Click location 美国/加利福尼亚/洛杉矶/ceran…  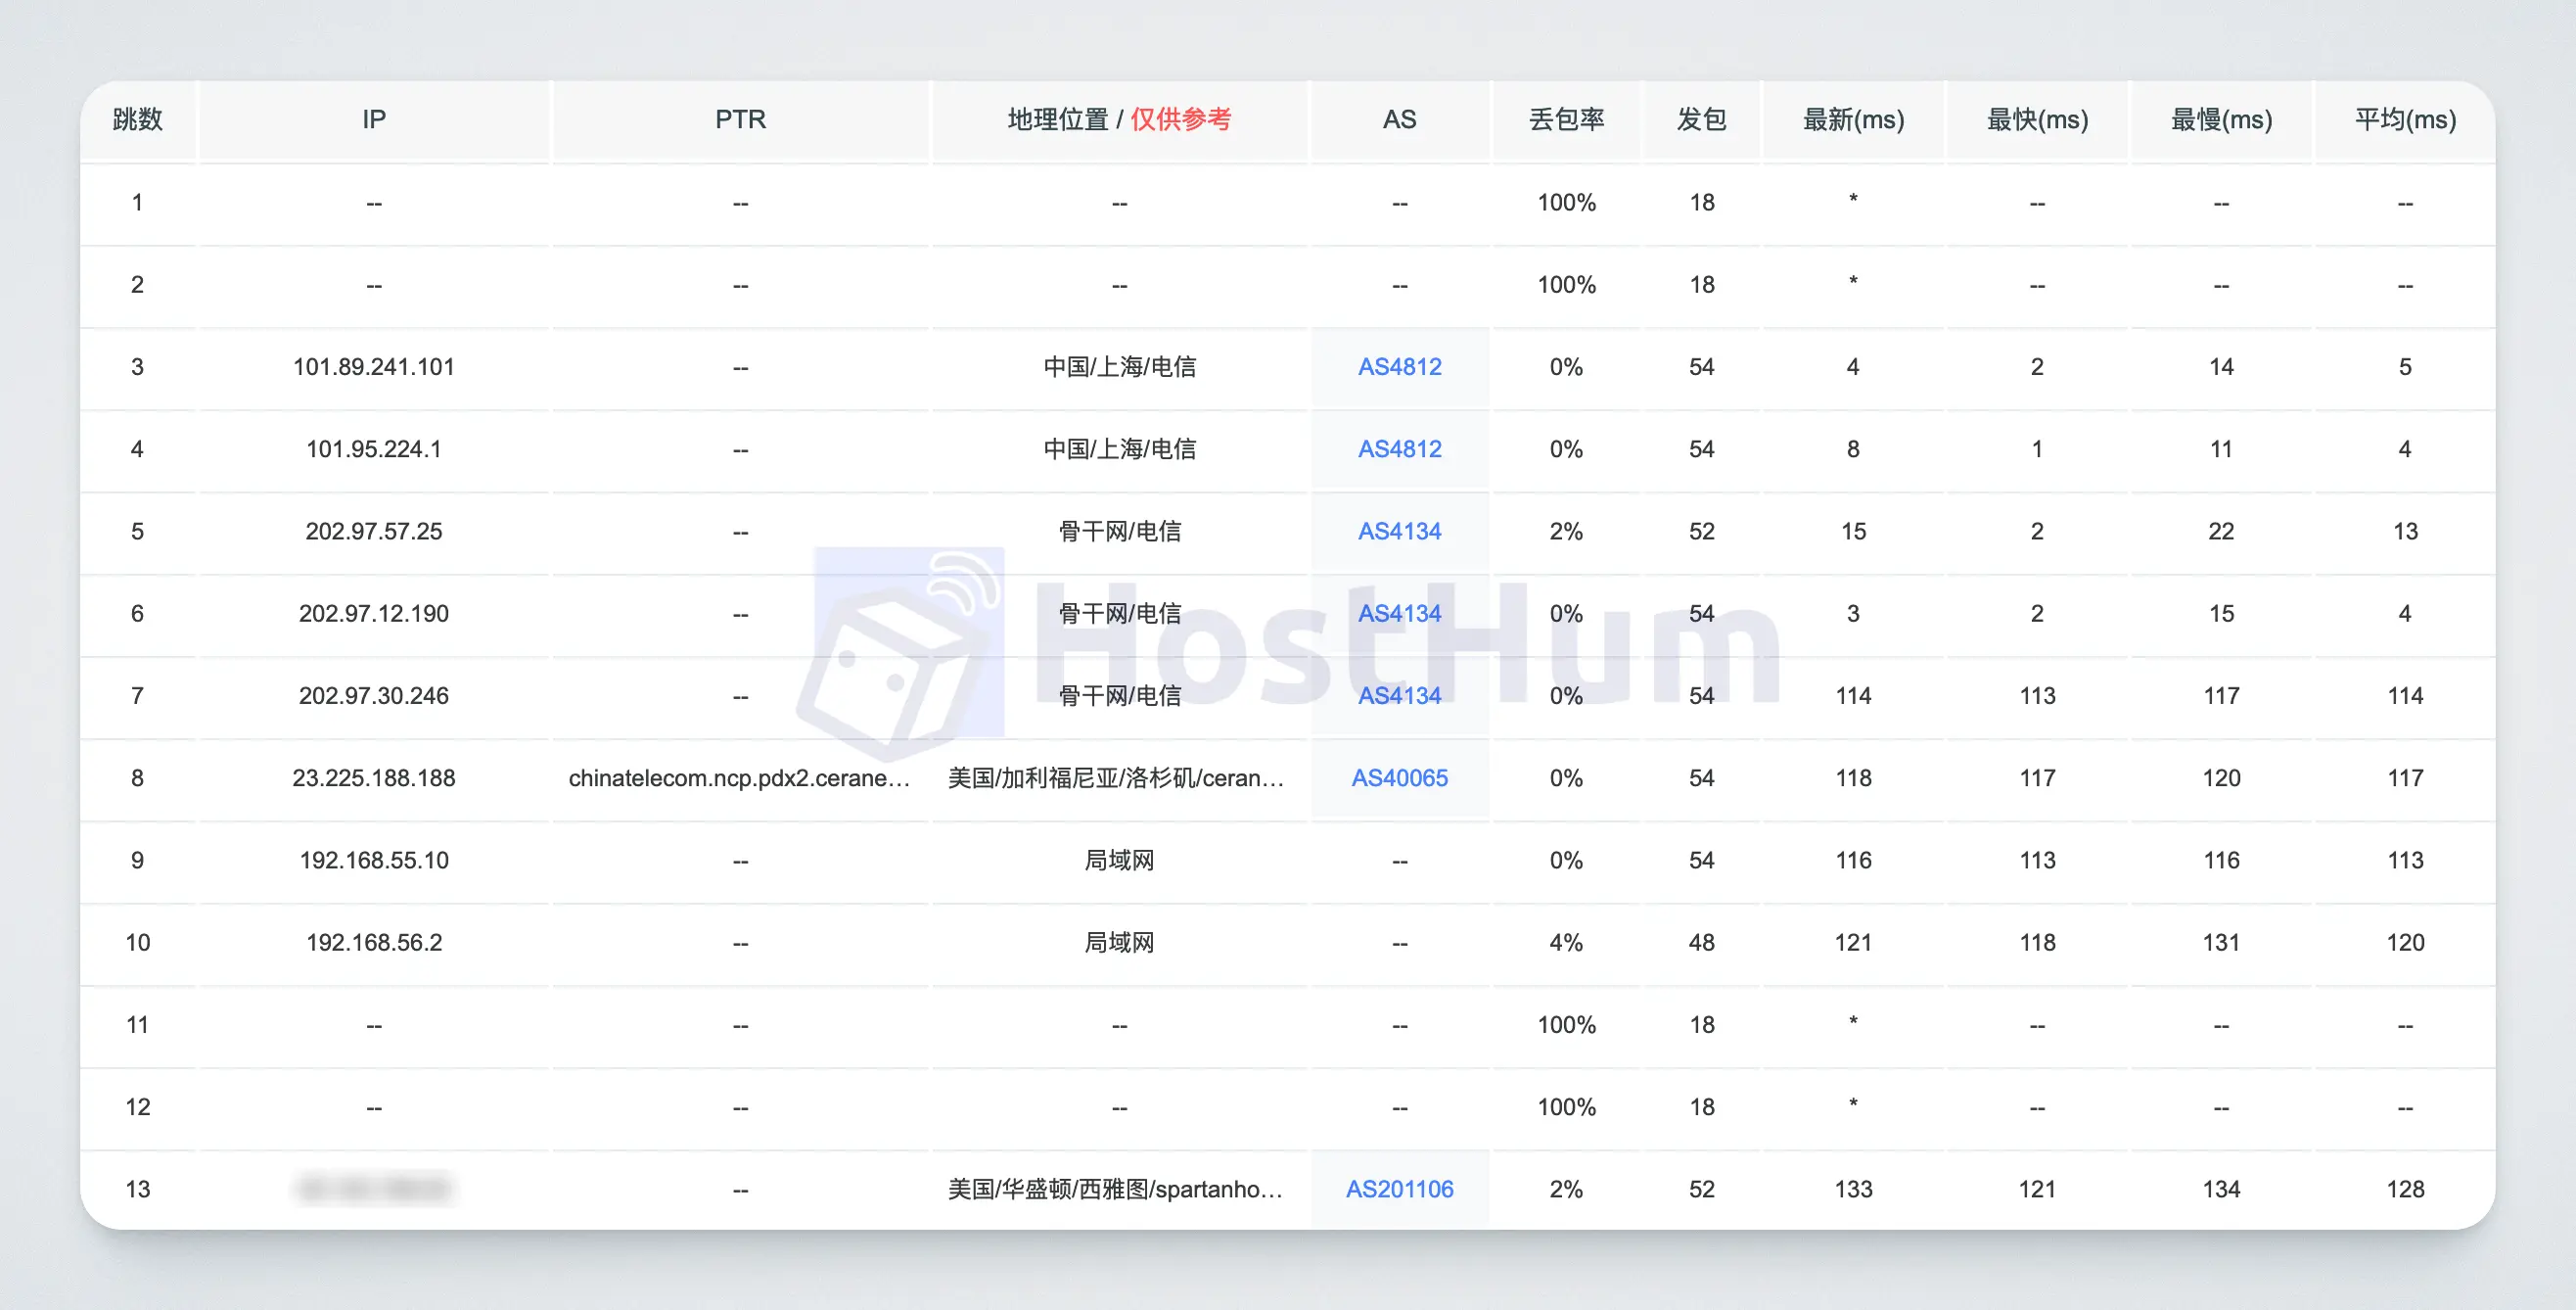(1117, 778)
